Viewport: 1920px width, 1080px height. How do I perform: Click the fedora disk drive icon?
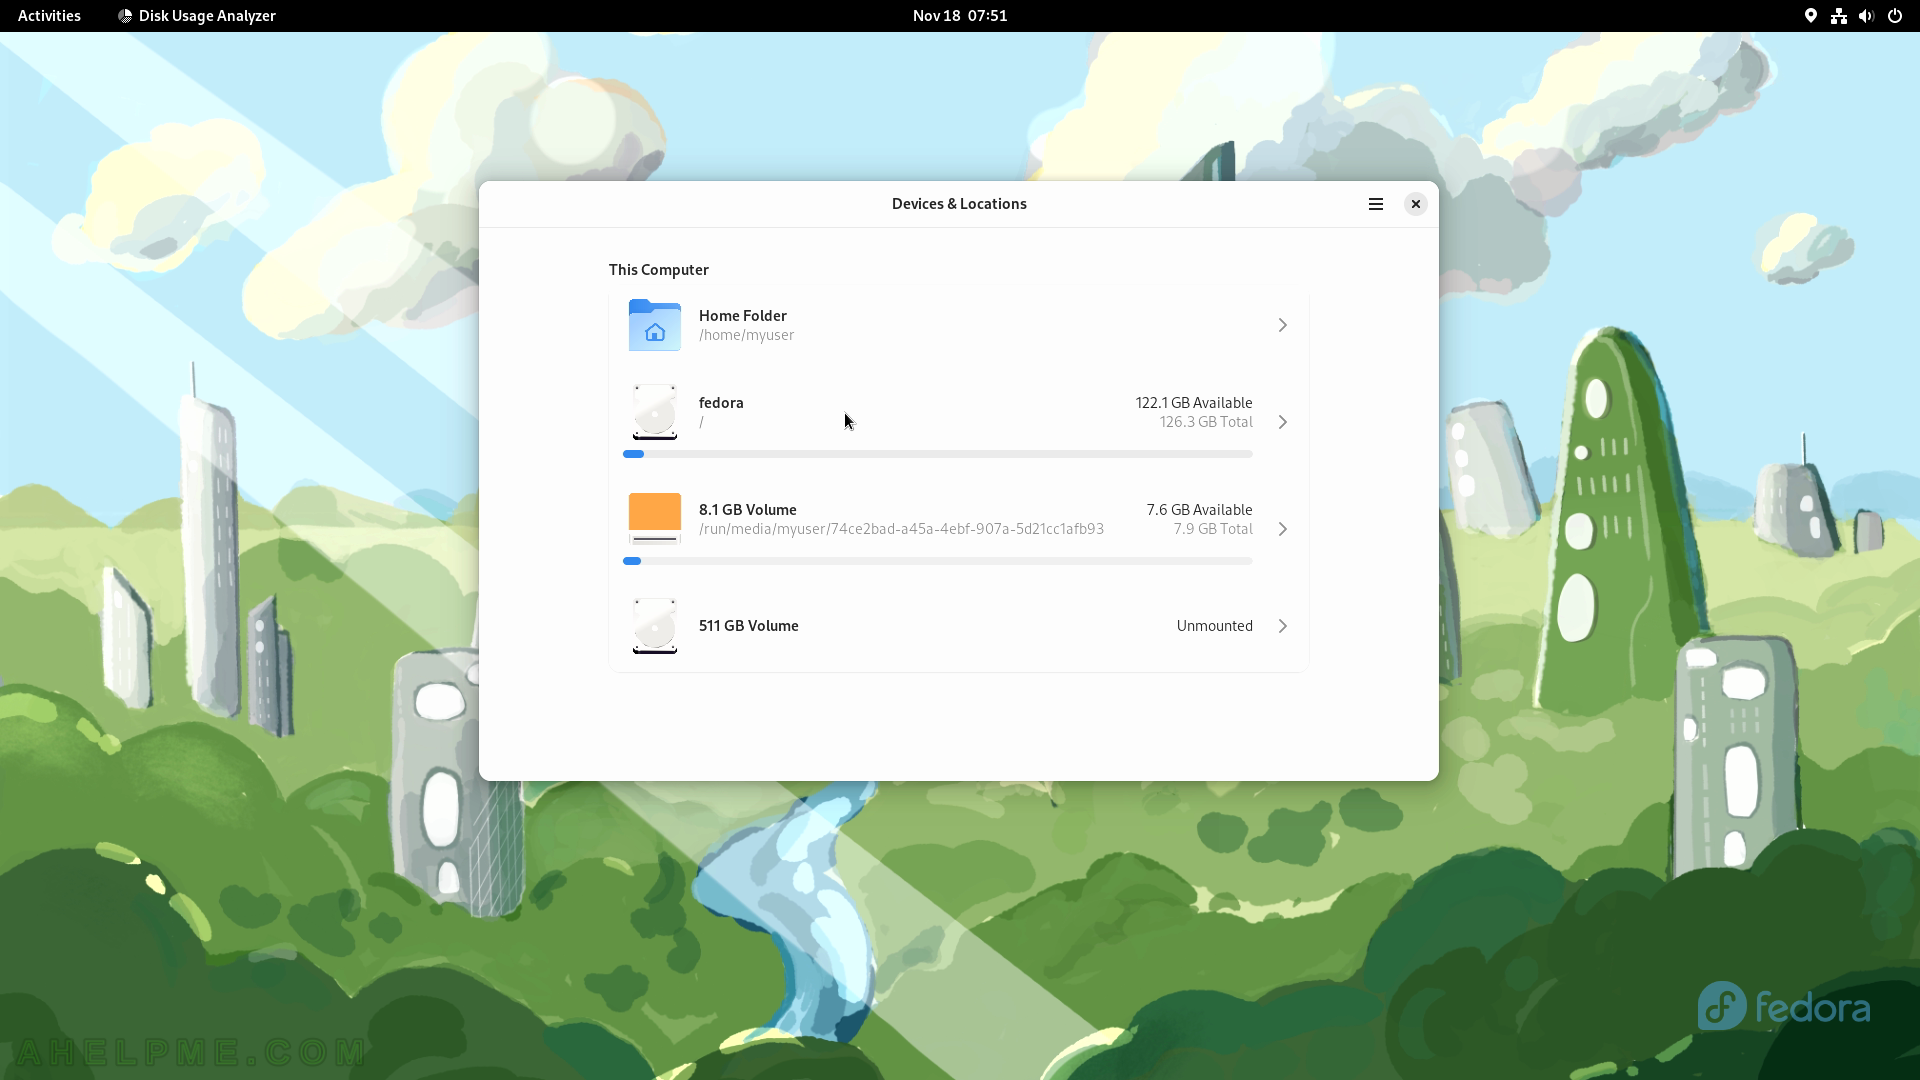point(655,412)
